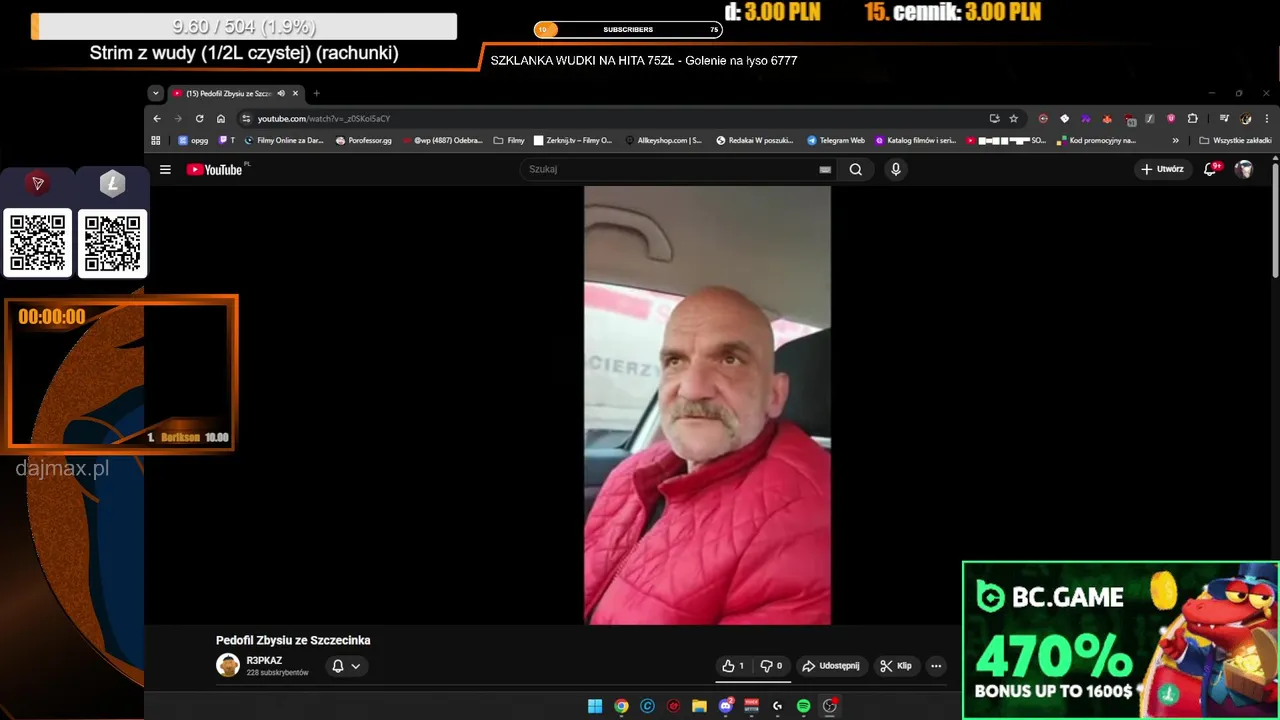
Task: Open YouTube notifications bell in header
Action: click(1211, 169)
